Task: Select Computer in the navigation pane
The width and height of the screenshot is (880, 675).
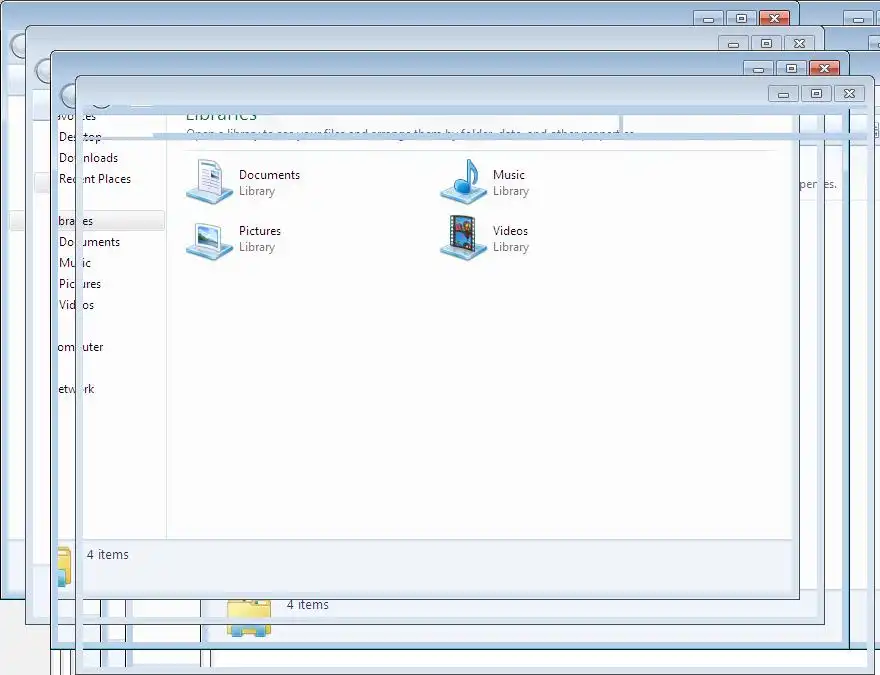Action: pos(80,347)
